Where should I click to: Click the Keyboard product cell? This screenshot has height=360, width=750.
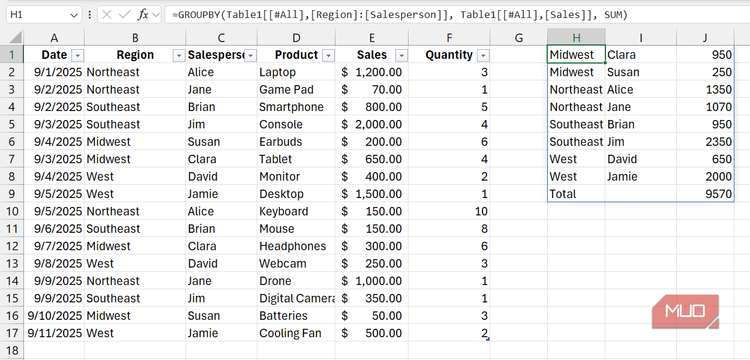(297, 211)
